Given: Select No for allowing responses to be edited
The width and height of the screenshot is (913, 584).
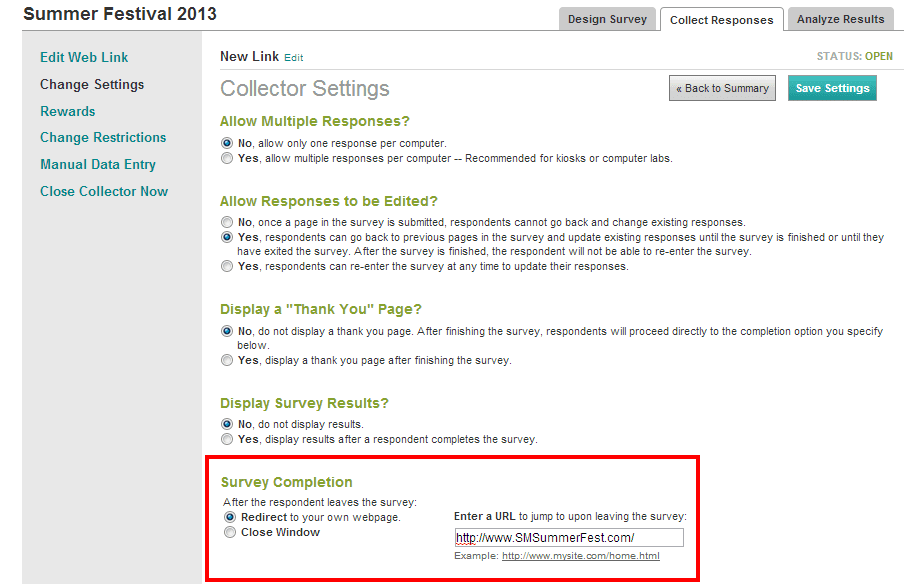Looking at the screenshot, I should (x=228, y=222).
